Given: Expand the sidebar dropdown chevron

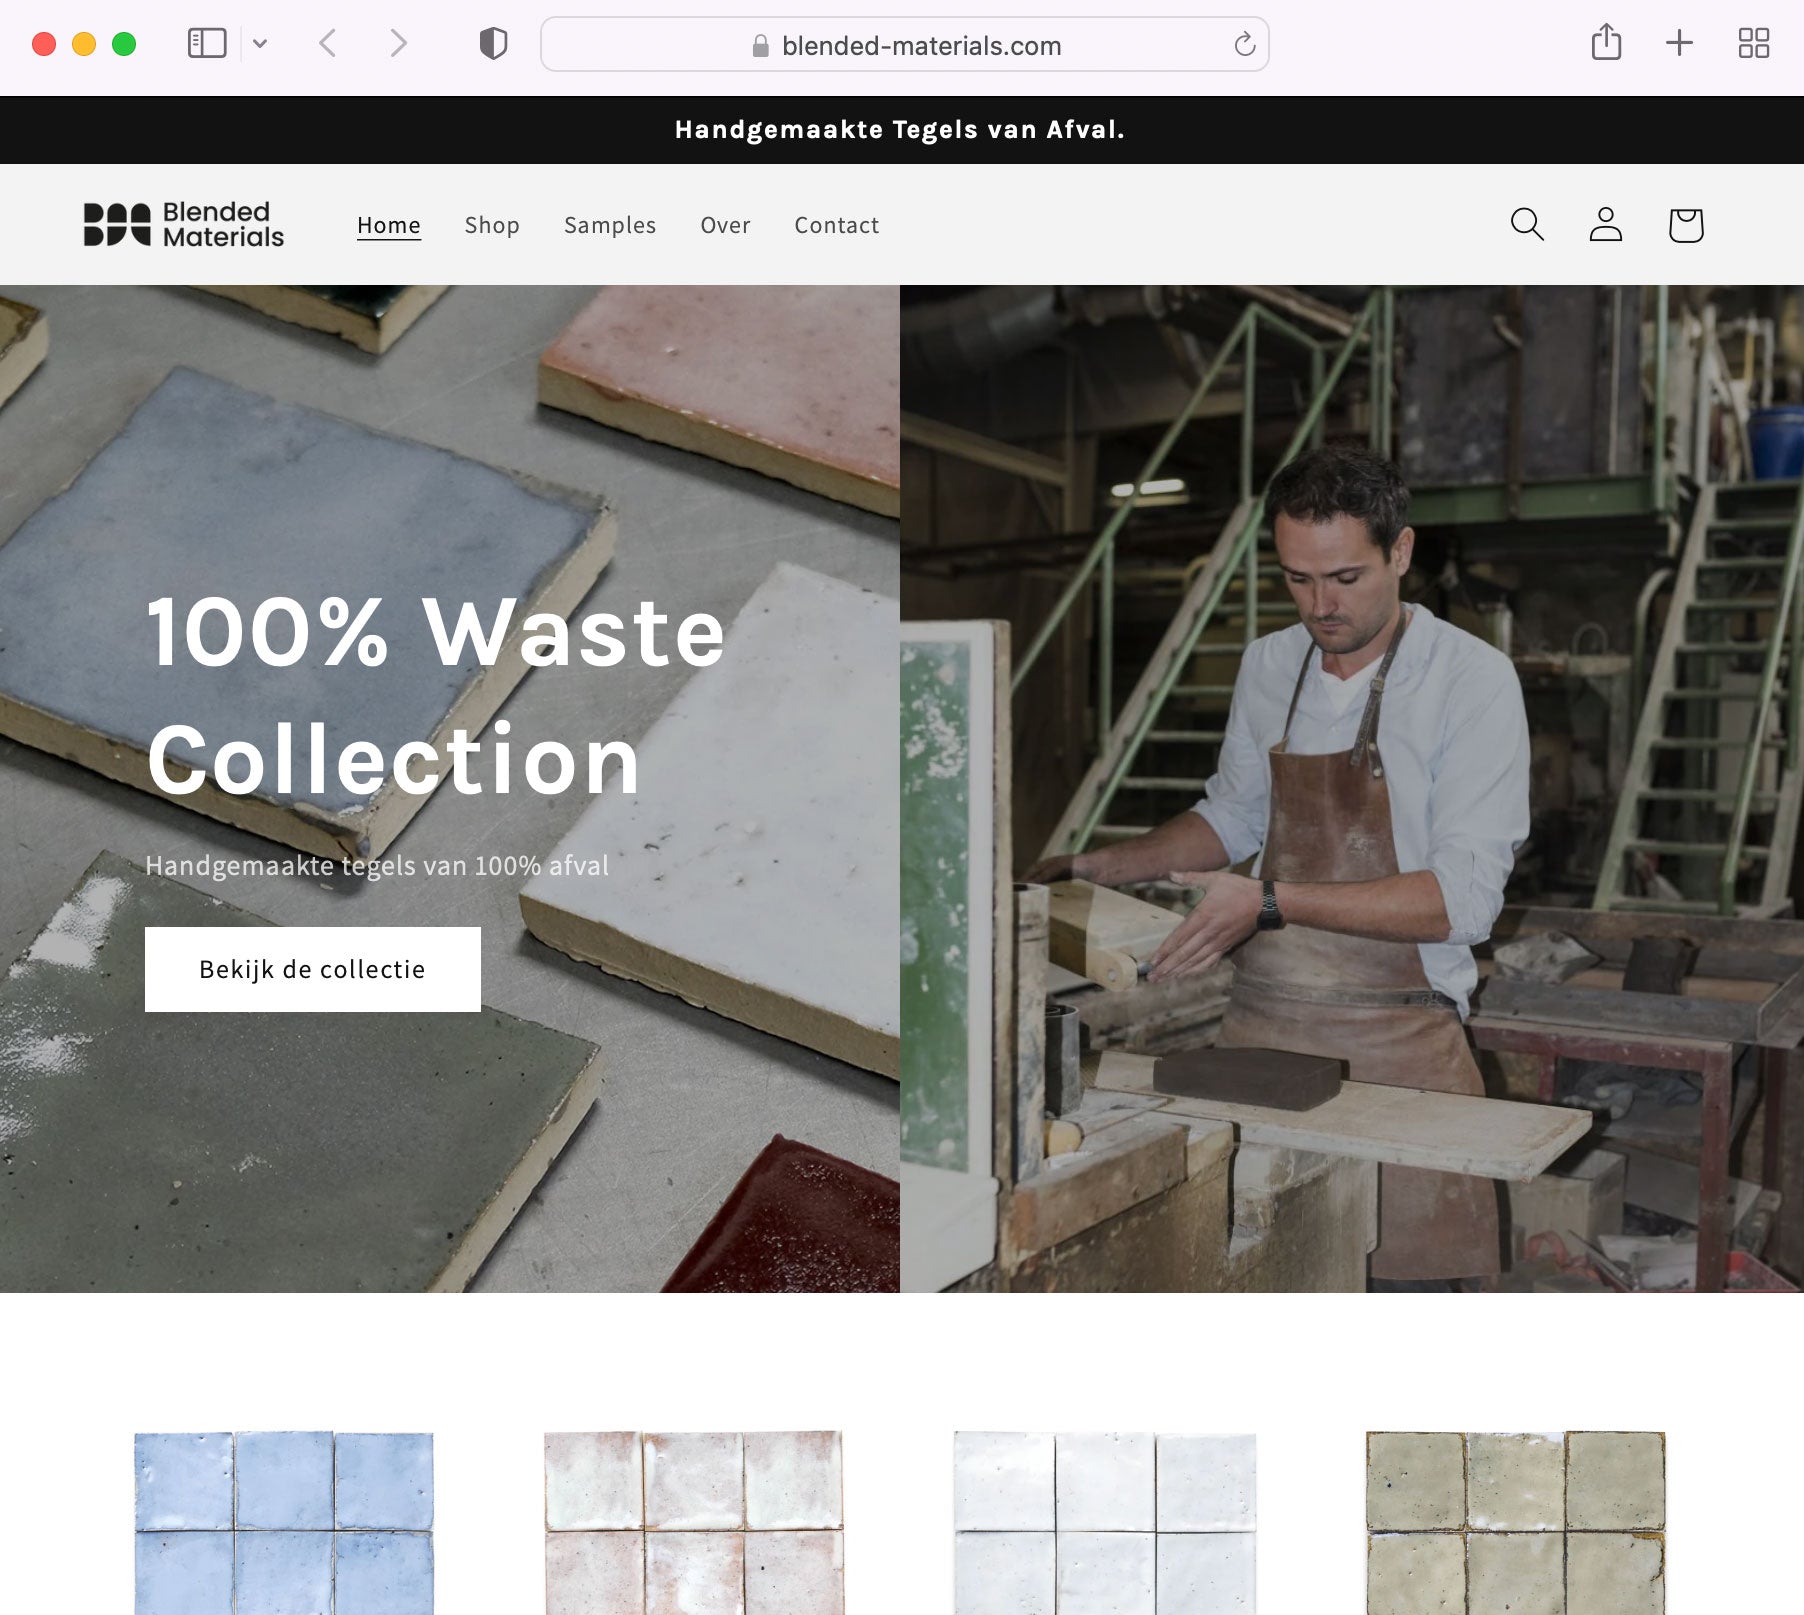Looking at the screenshot, I should click(260, 43).
